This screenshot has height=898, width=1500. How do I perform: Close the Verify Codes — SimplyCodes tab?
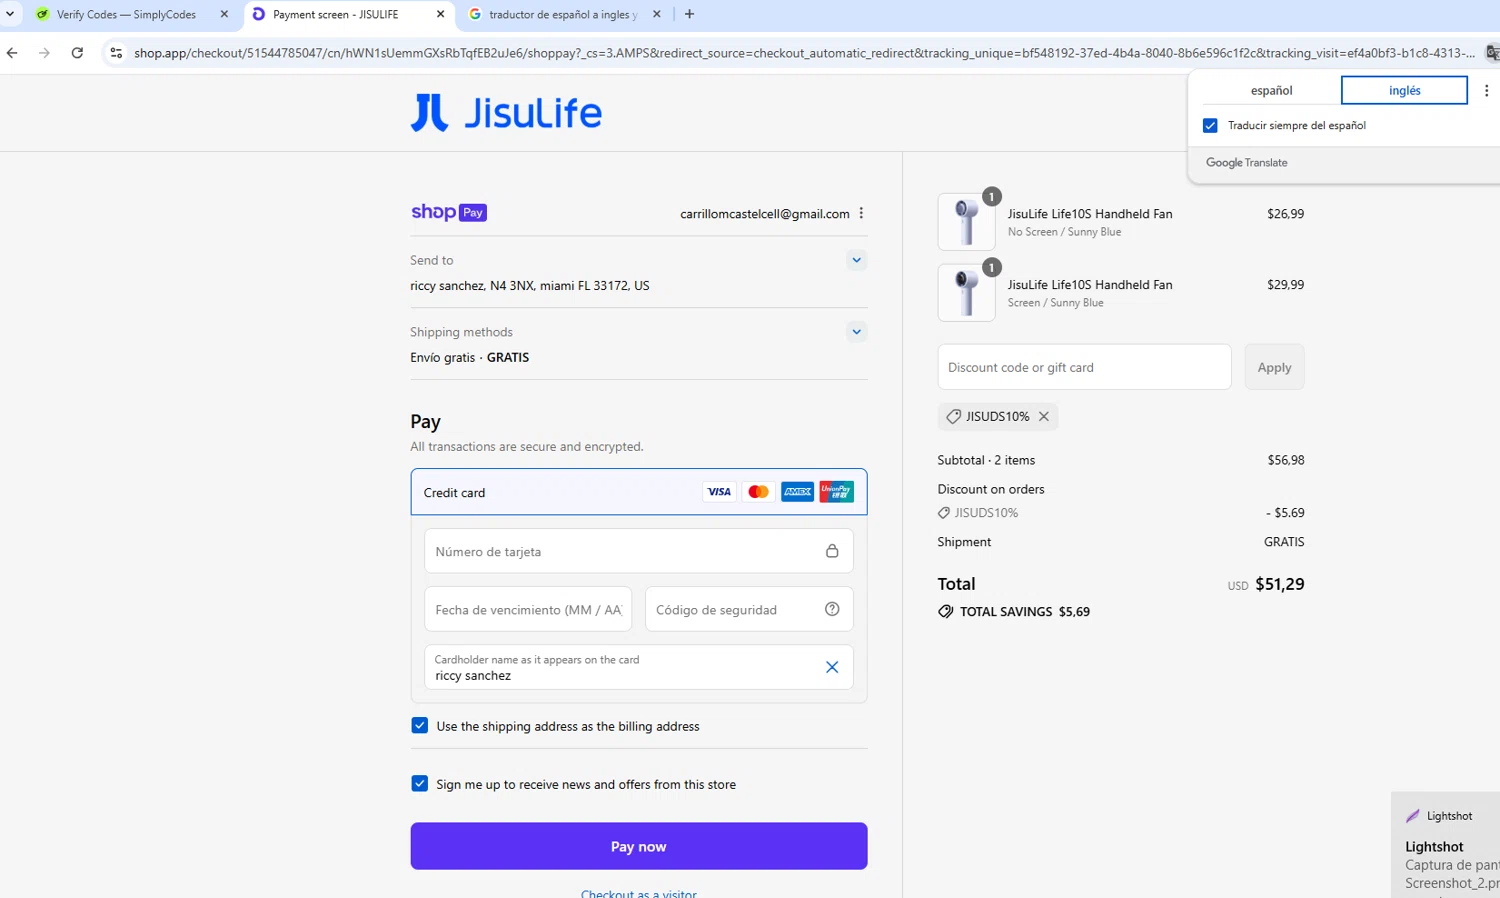point(224,14)
